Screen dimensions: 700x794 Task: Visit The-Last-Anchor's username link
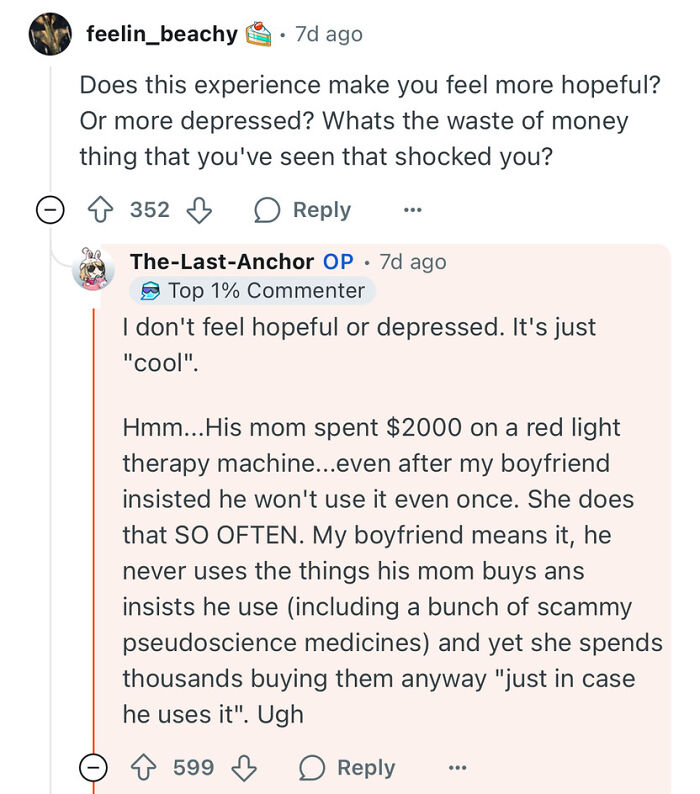221,262
